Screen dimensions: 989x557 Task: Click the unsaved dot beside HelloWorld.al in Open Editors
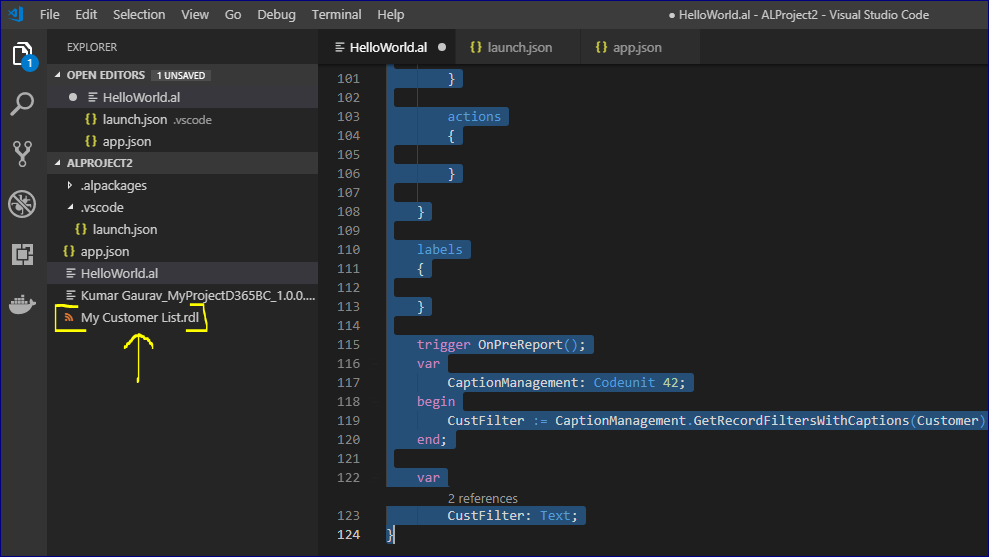(73, 97)
